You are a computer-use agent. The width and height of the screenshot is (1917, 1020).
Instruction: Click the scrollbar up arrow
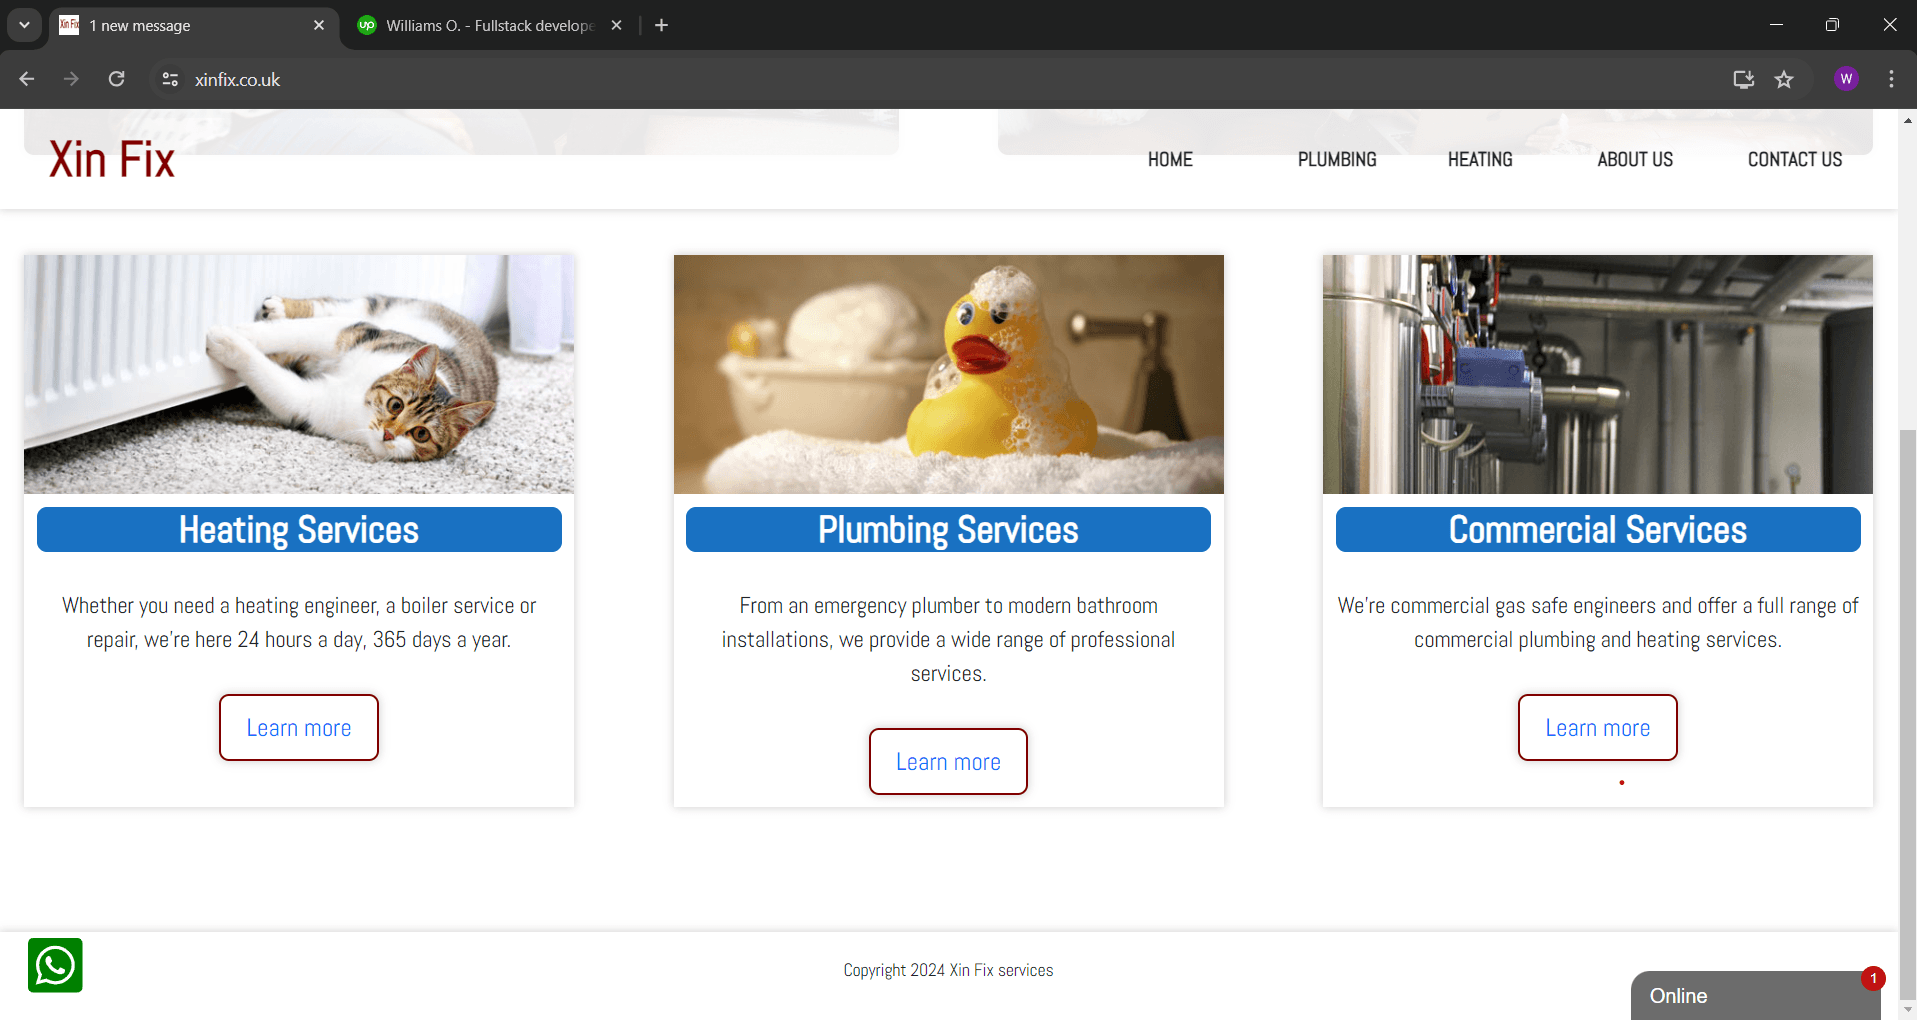[1908, 120]
